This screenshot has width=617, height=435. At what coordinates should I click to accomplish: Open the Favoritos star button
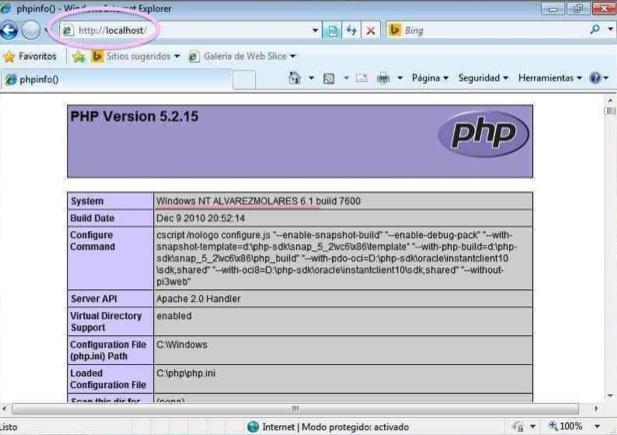31,56
